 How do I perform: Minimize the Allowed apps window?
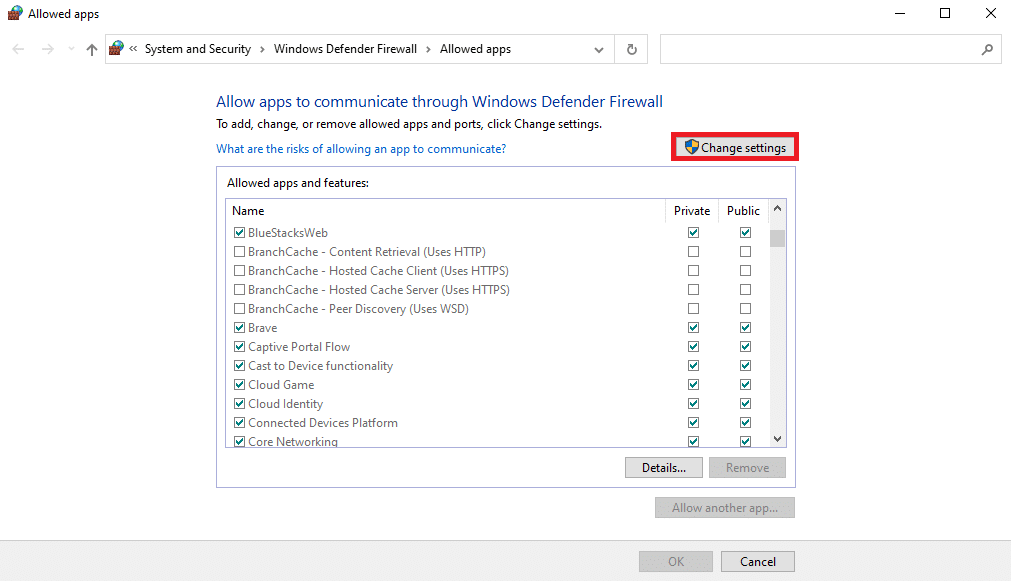(900, 14)
